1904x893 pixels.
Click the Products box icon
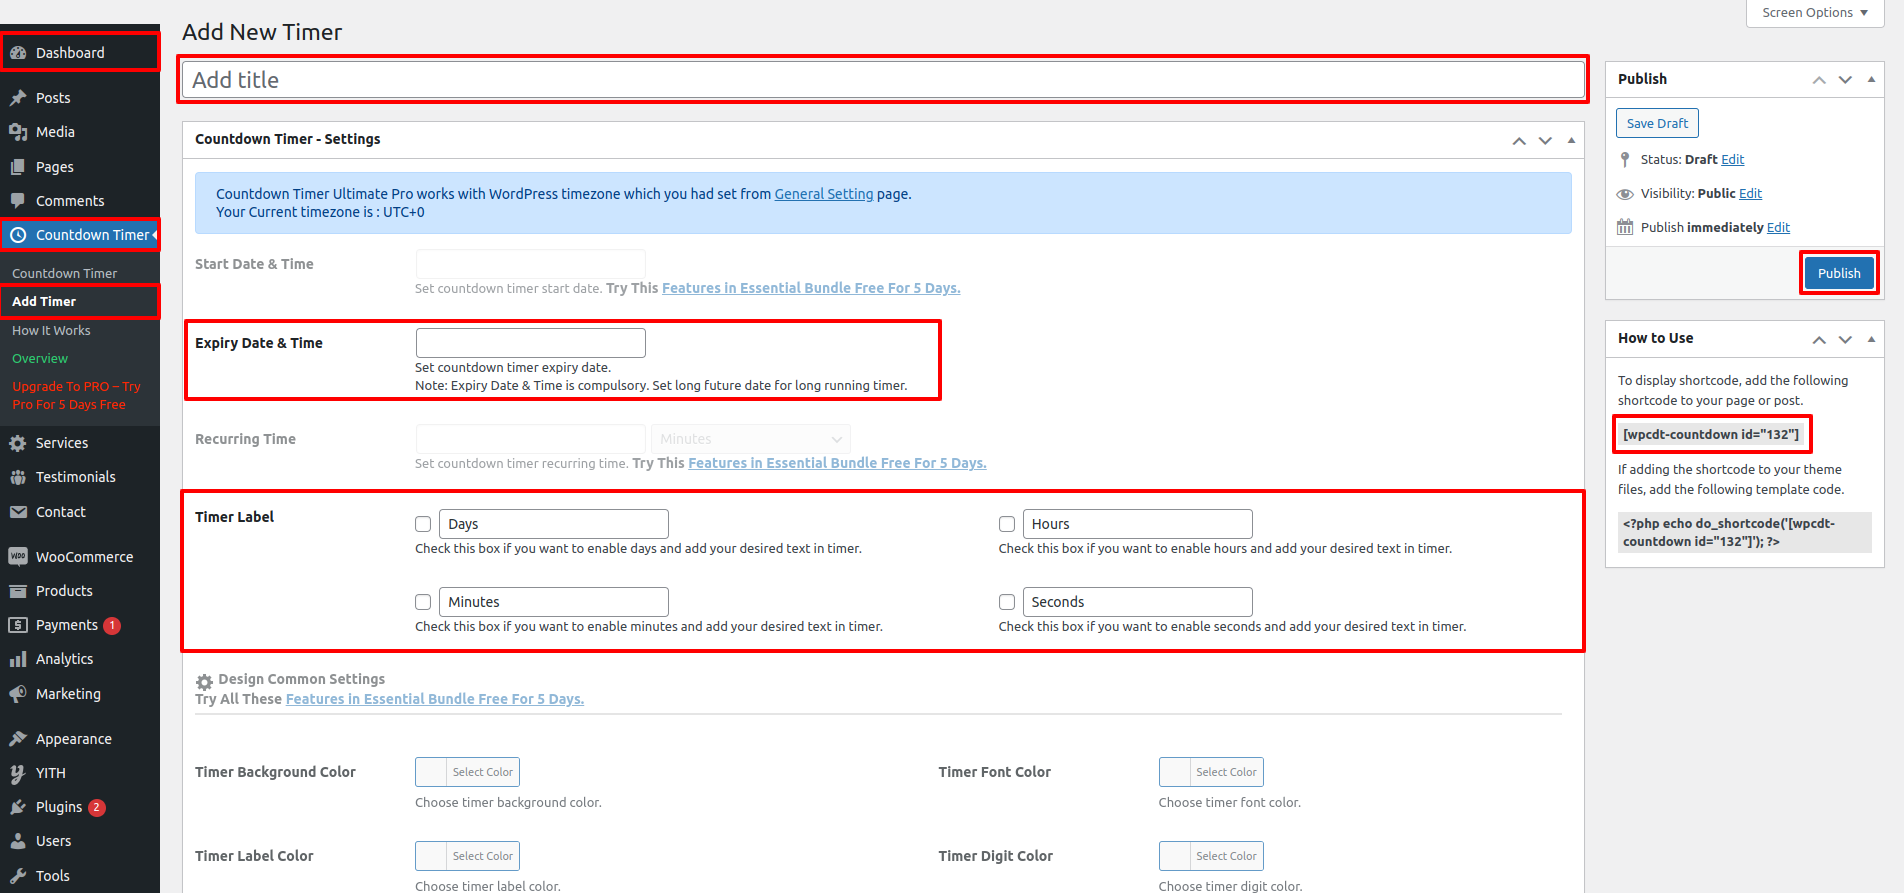pos(18,591)
